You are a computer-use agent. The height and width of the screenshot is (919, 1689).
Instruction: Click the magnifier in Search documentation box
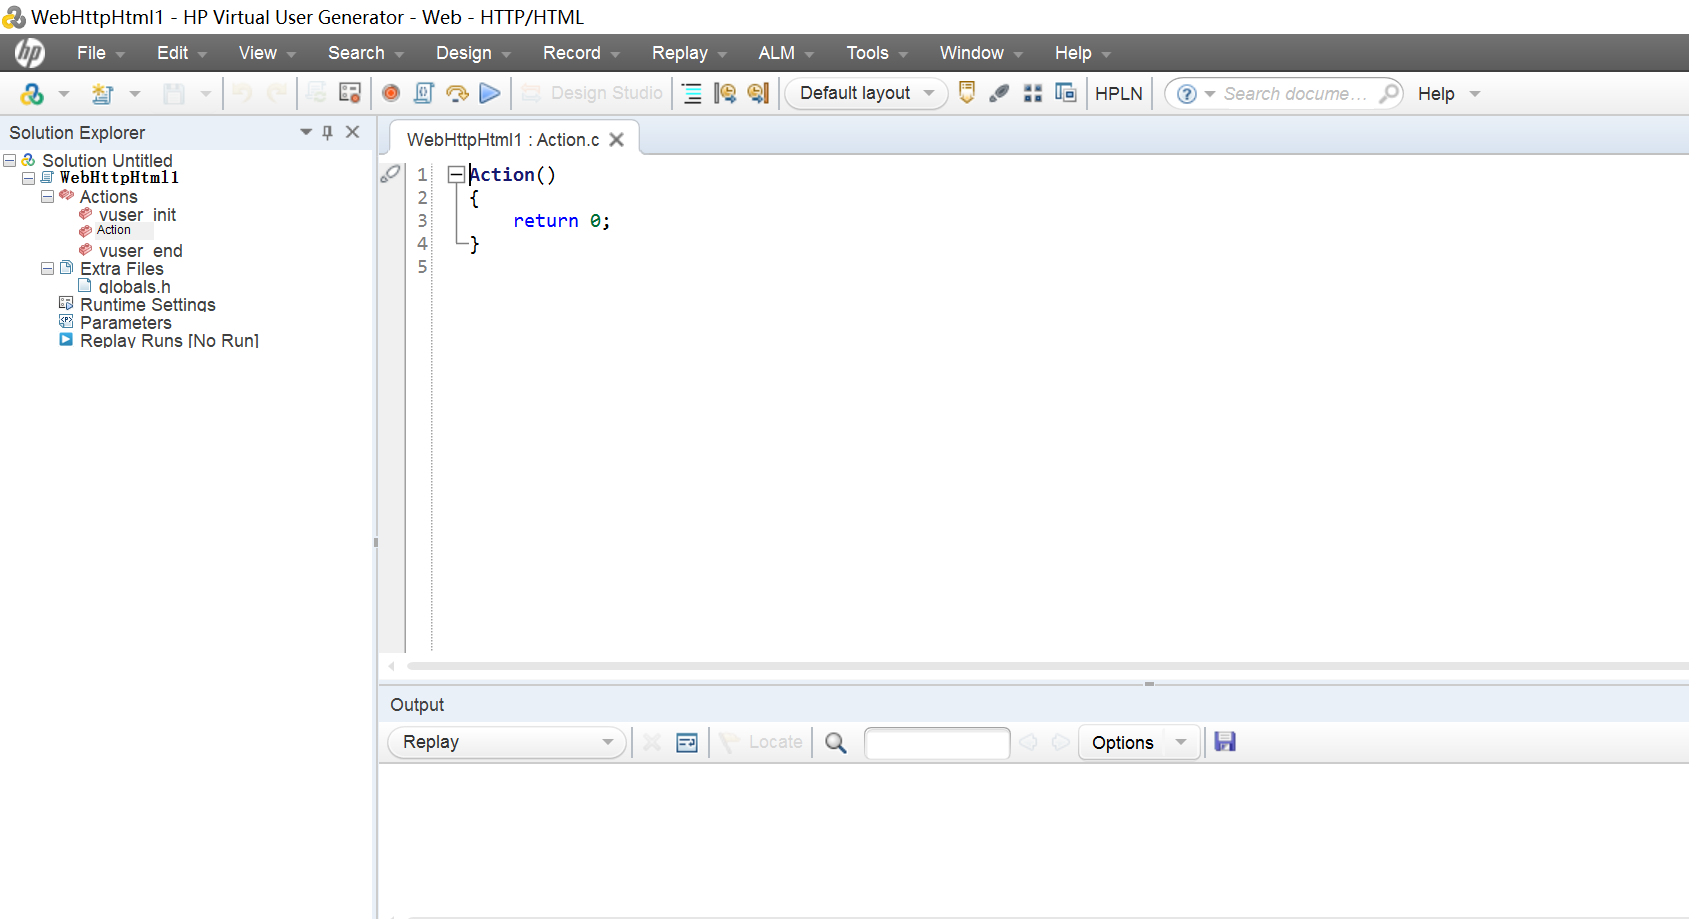[1389, 93]
